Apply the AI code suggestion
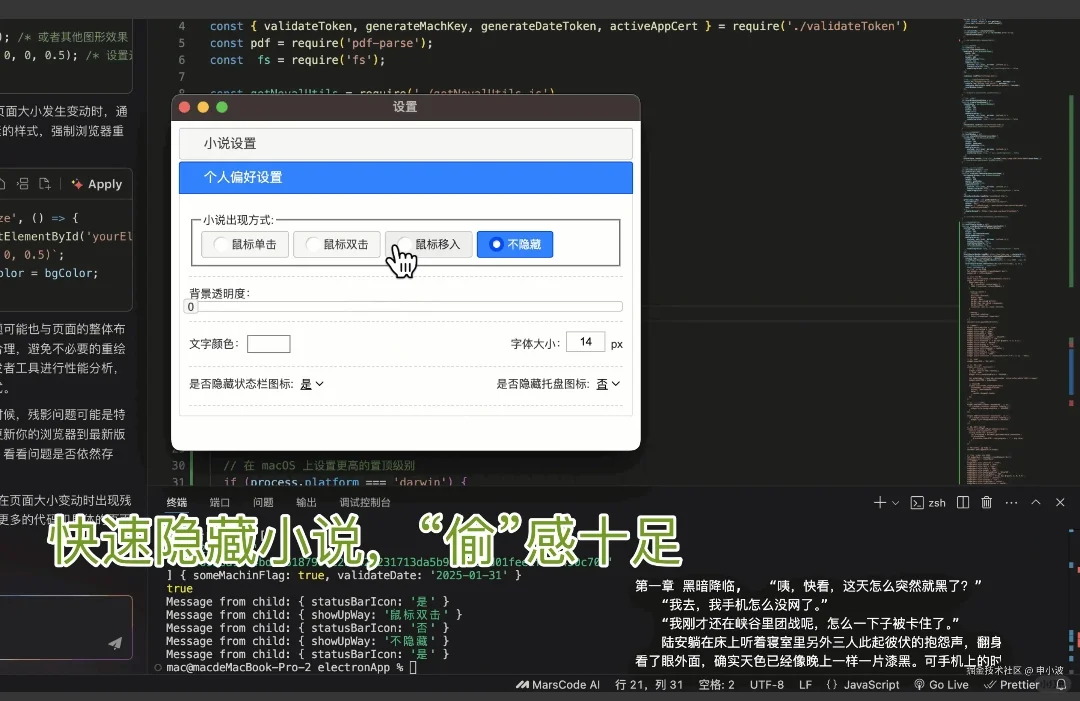The height and width of the screenshot is (701, 1080). tap(97, 184)
